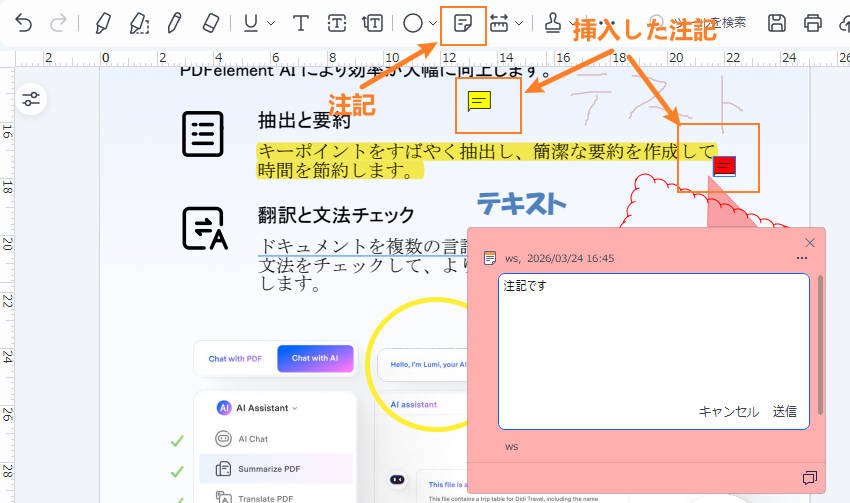Click the 翻訳と文法チェック heading
Viewport: 850px width, 503px height.
(336, 215)
